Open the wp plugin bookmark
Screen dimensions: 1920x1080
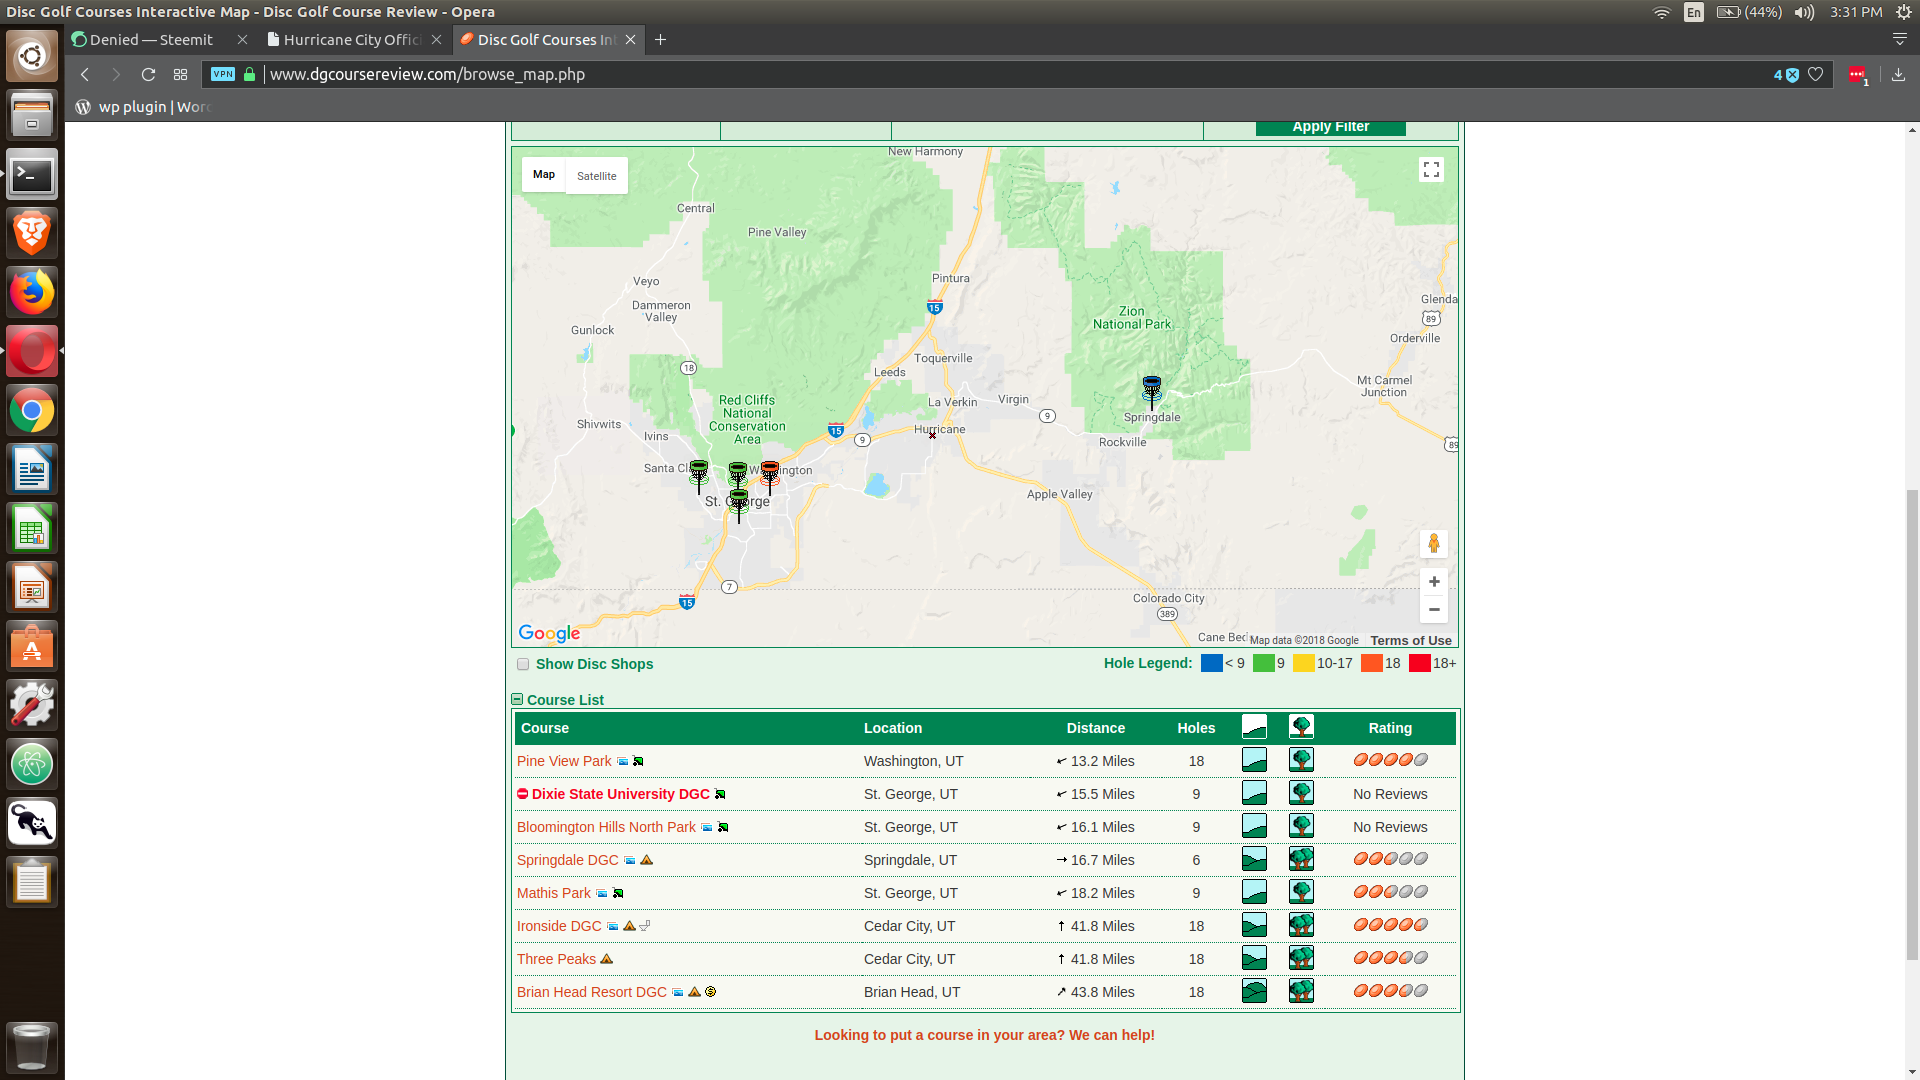[145, 107]
